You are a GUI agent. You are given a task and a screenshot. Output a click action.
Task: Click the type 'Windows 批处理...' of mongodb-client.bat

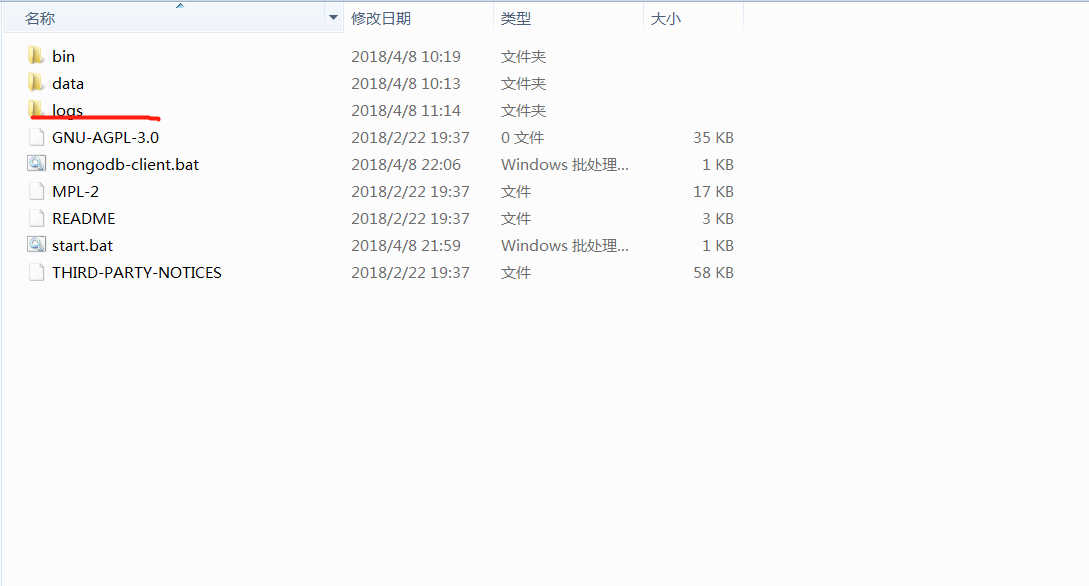click(565, 165)
